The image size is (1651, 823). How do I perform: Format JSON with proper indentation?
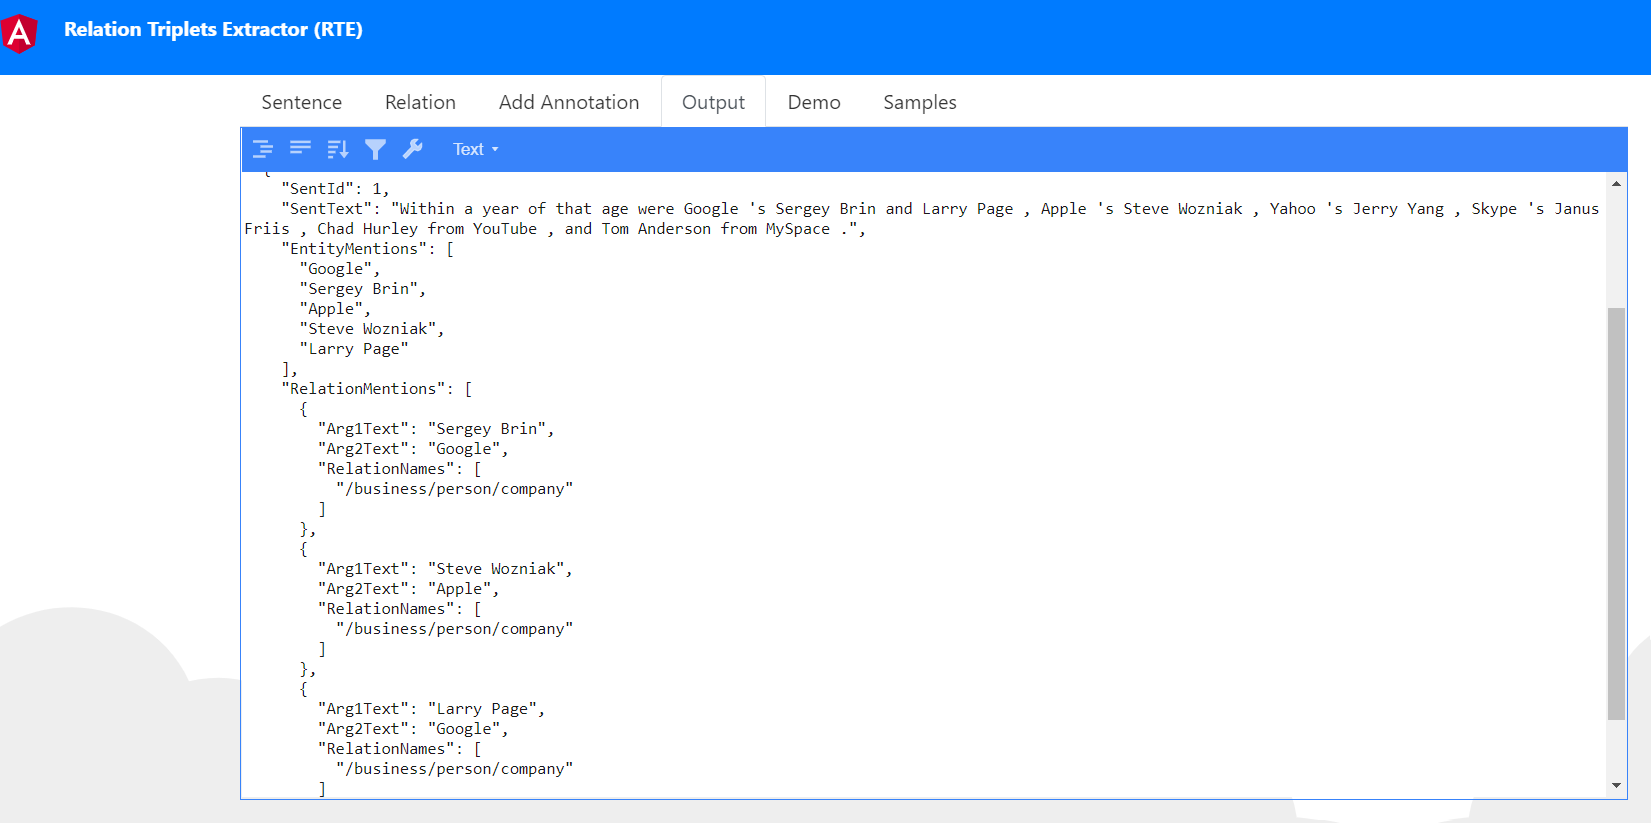coord(263,149)
